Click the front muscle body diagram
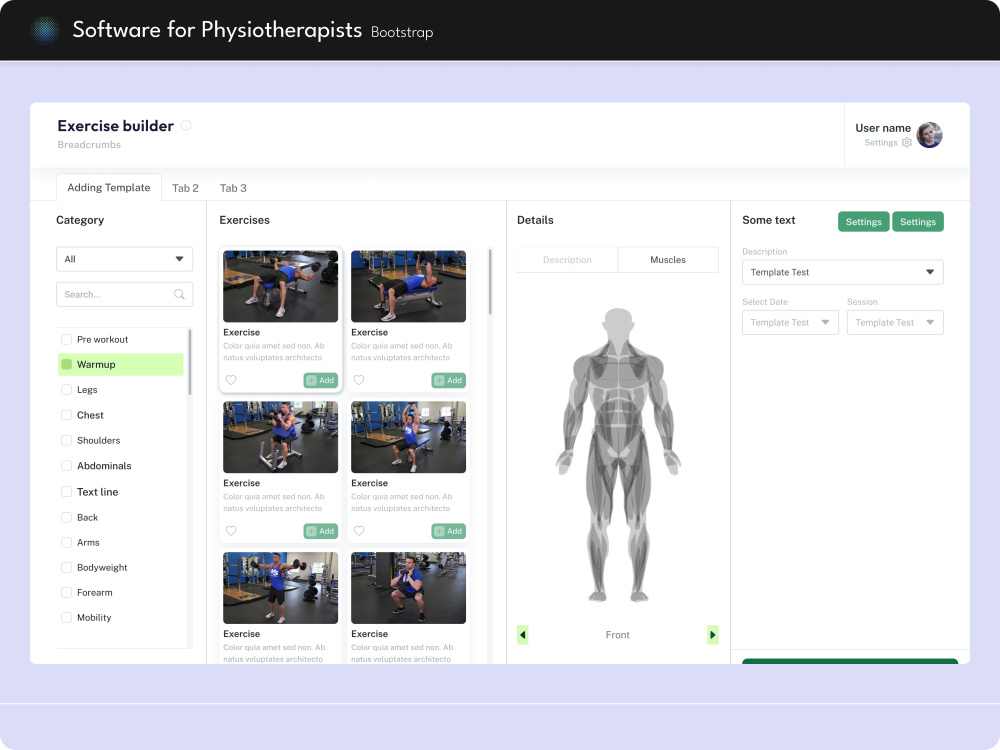The image size is (1000, 750). pyautogui.click(x=618, y=455)
